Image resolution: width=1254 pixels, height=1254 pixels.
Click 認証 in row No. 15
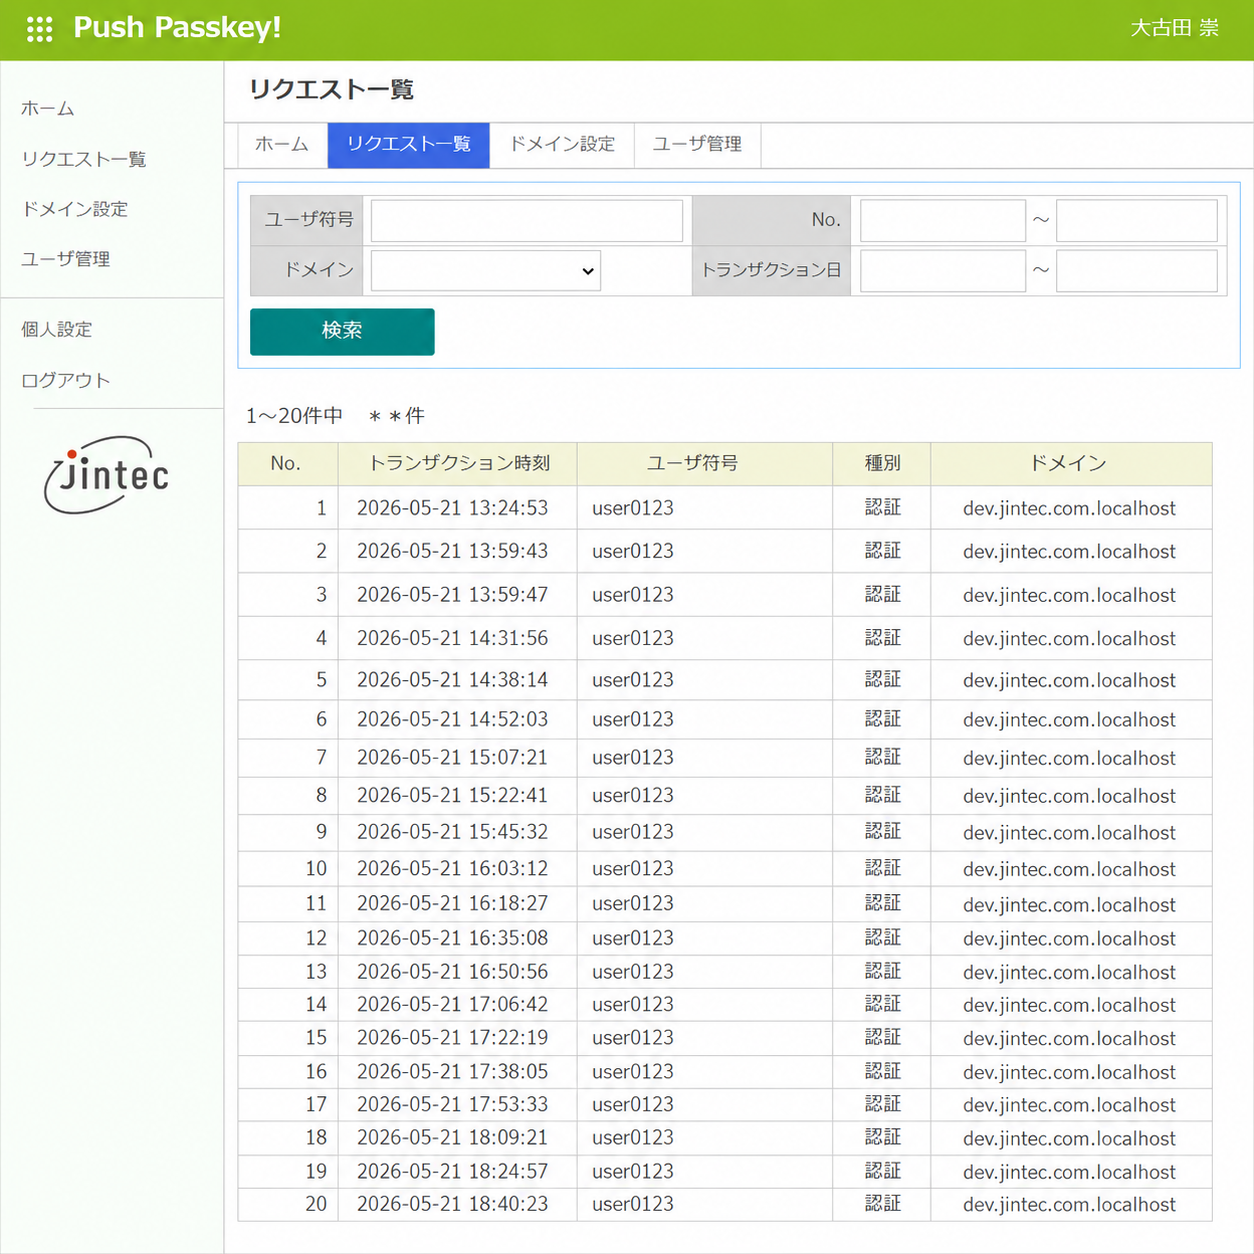882,1038
